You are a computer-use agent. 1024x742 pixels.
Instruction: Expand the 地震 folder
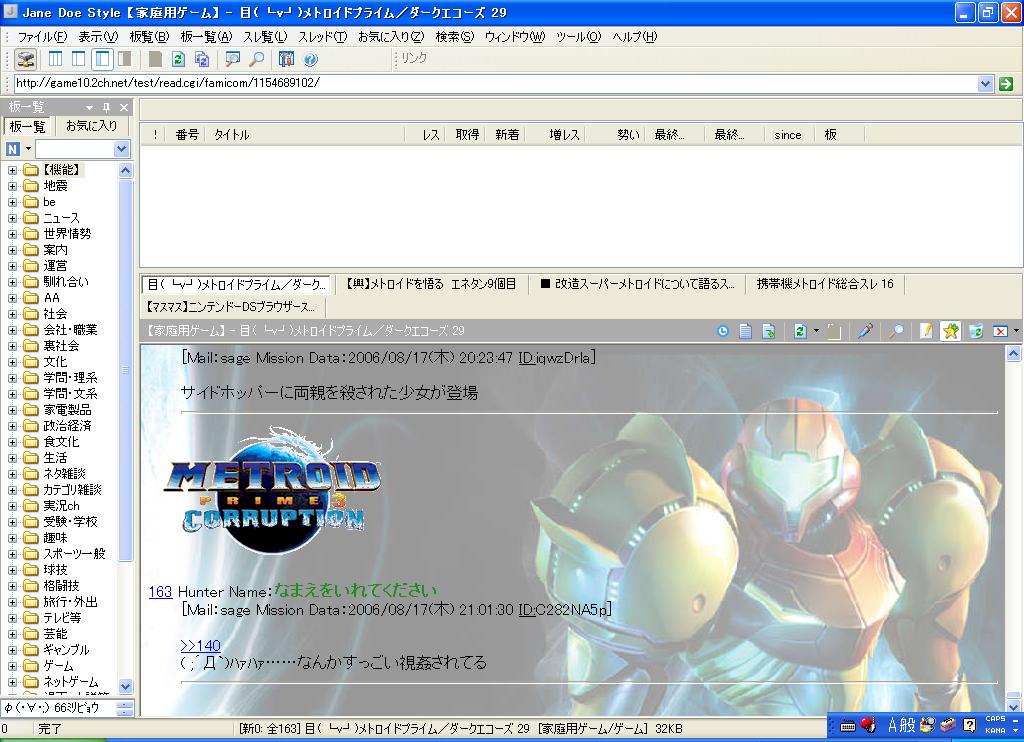point(12,186)
